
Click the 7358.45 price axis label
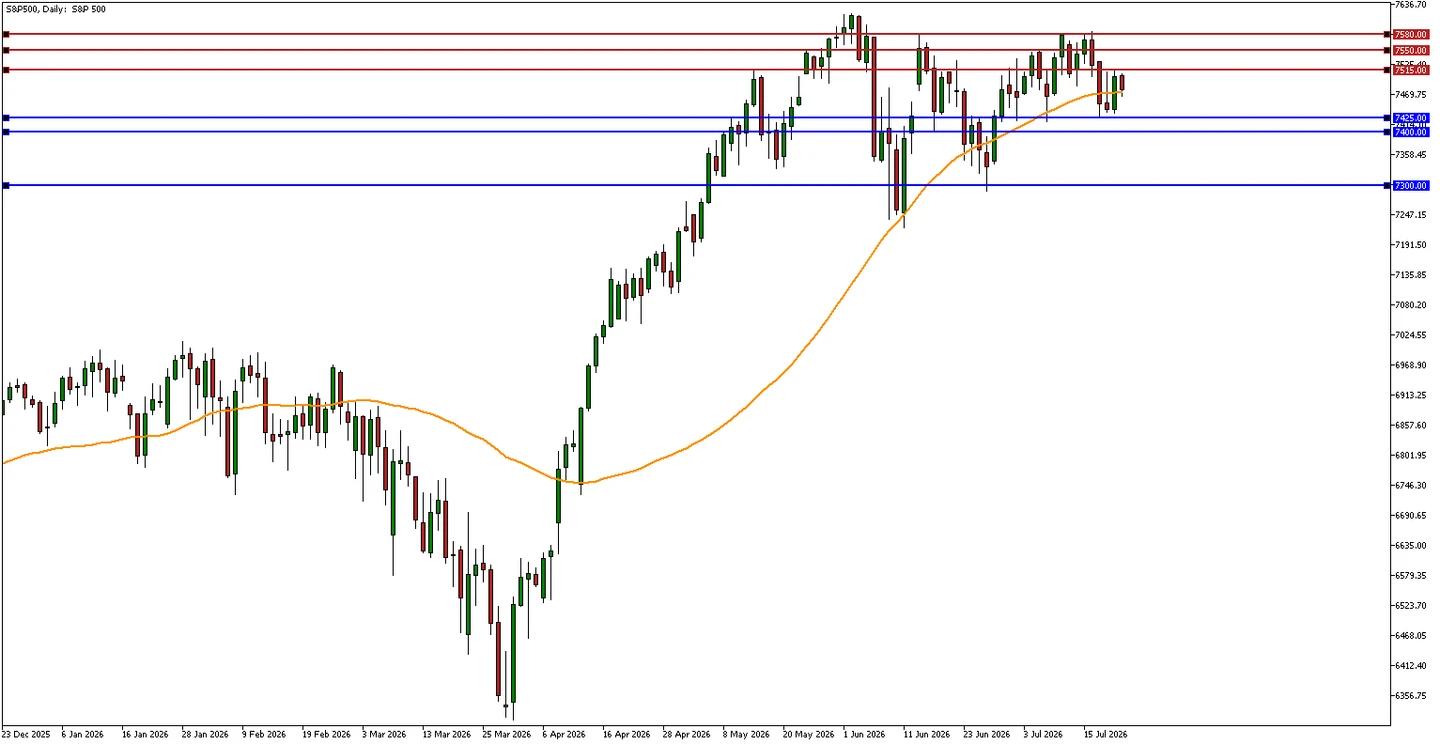[1410, 155]
